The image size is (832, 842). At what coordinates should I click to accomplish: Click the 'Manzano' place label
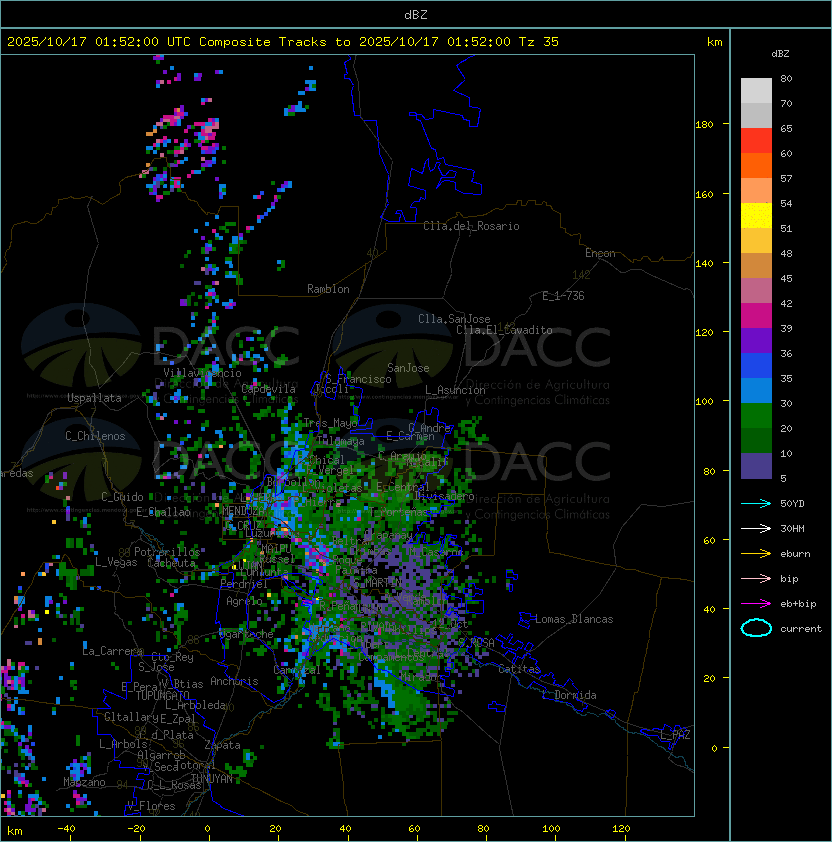pyautogui.click(x=84, y=782)
